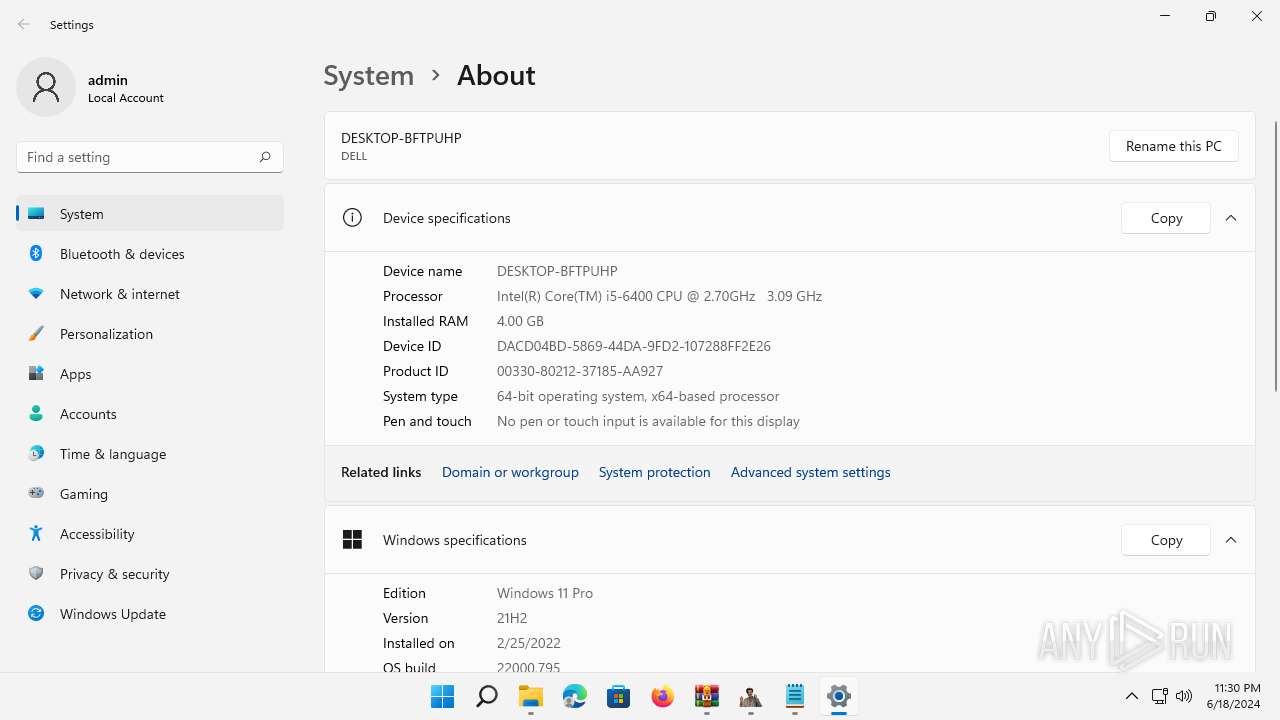Click the processor value Intel(R) Core(TM) i5-6400
The height and width of the screenshot is (720, 1280).
pos(659,296)
